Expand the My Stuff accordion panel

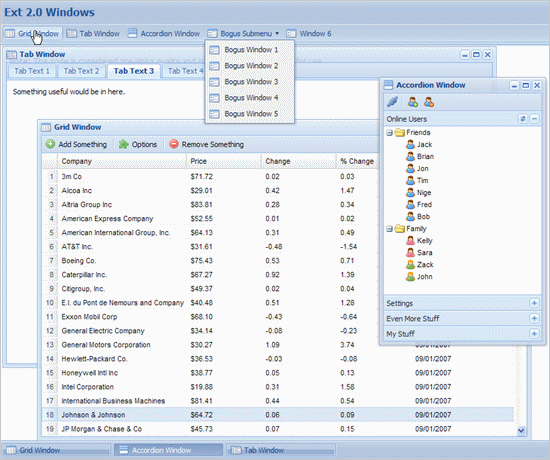pyautogui.click(x=534, y=333)
